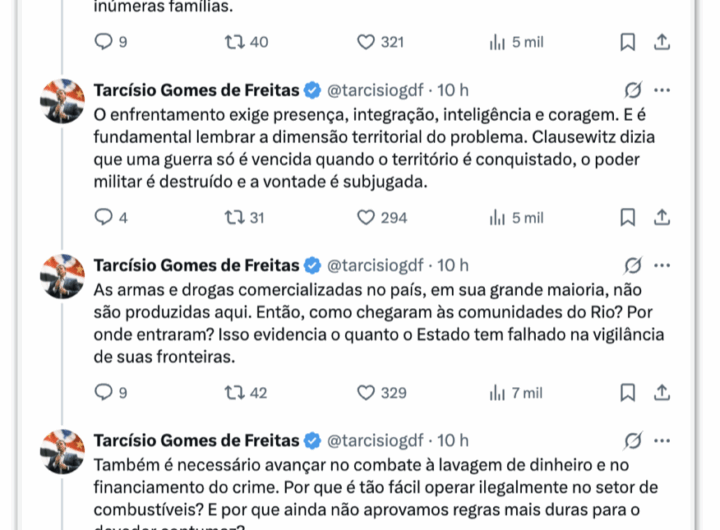Viewport: 720px width, 530px height.
Task: Like the top tweet with 321 likes
Action: click(366, 42)
